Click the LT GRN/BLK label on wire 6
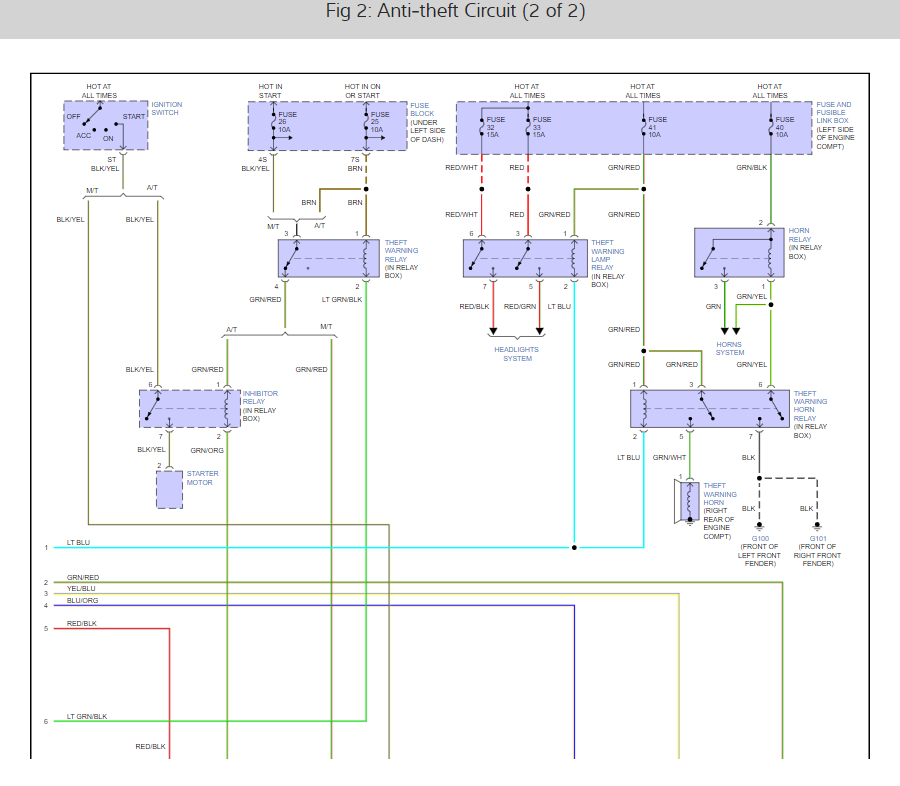The width and height of the screenshot is (900, 786). tap(87, 717)
